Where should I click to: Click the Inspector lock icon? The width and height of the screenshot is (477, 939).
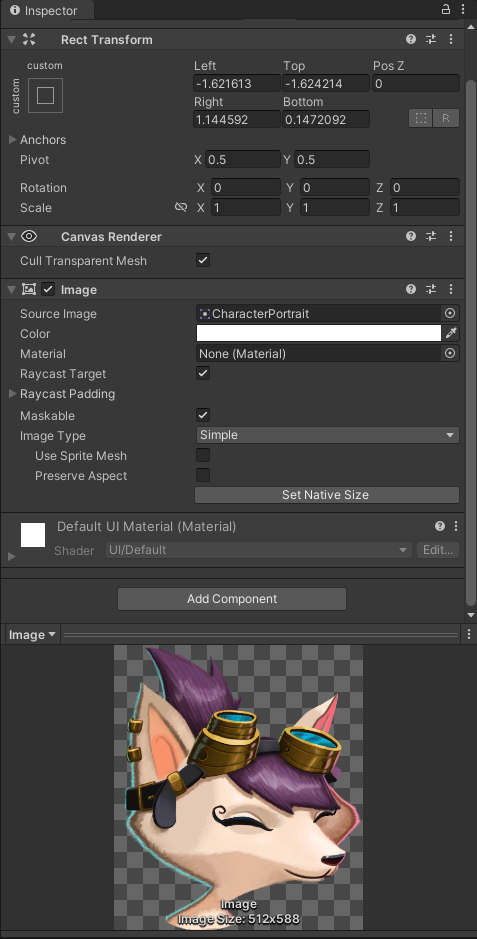(x=446, y=9)
